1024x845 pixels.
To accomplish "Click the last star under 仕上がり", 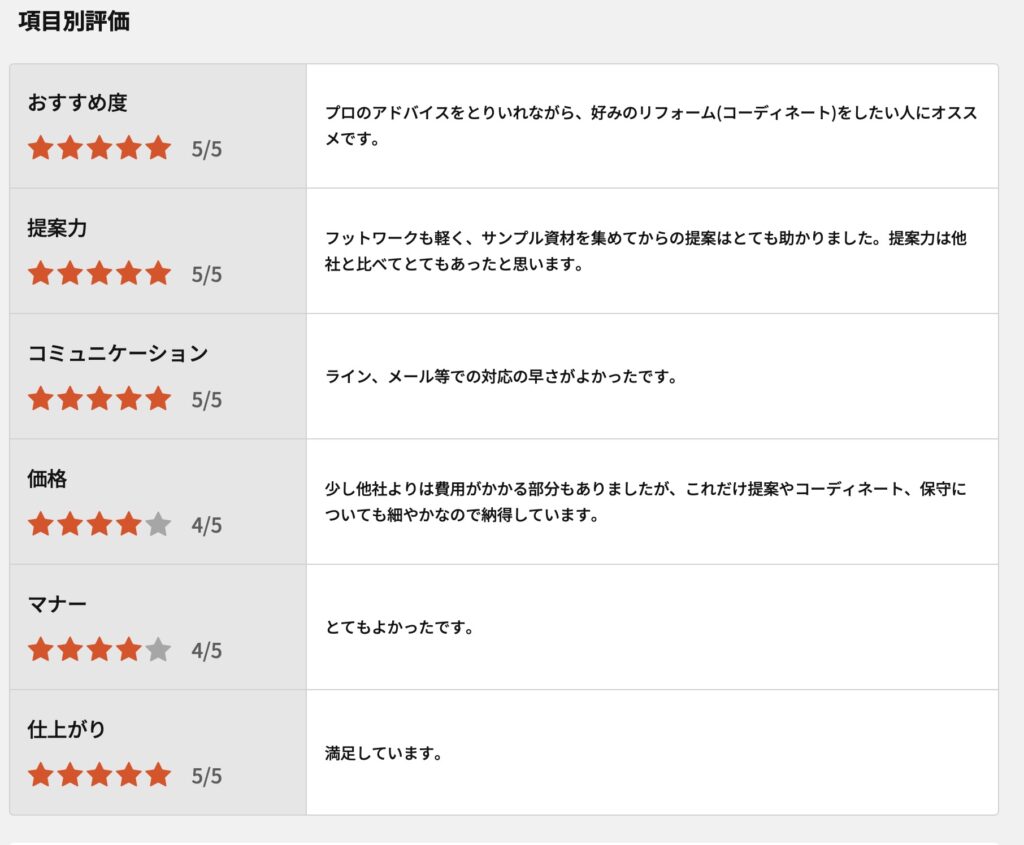I will pyautogui.click(x=158, y=775).
